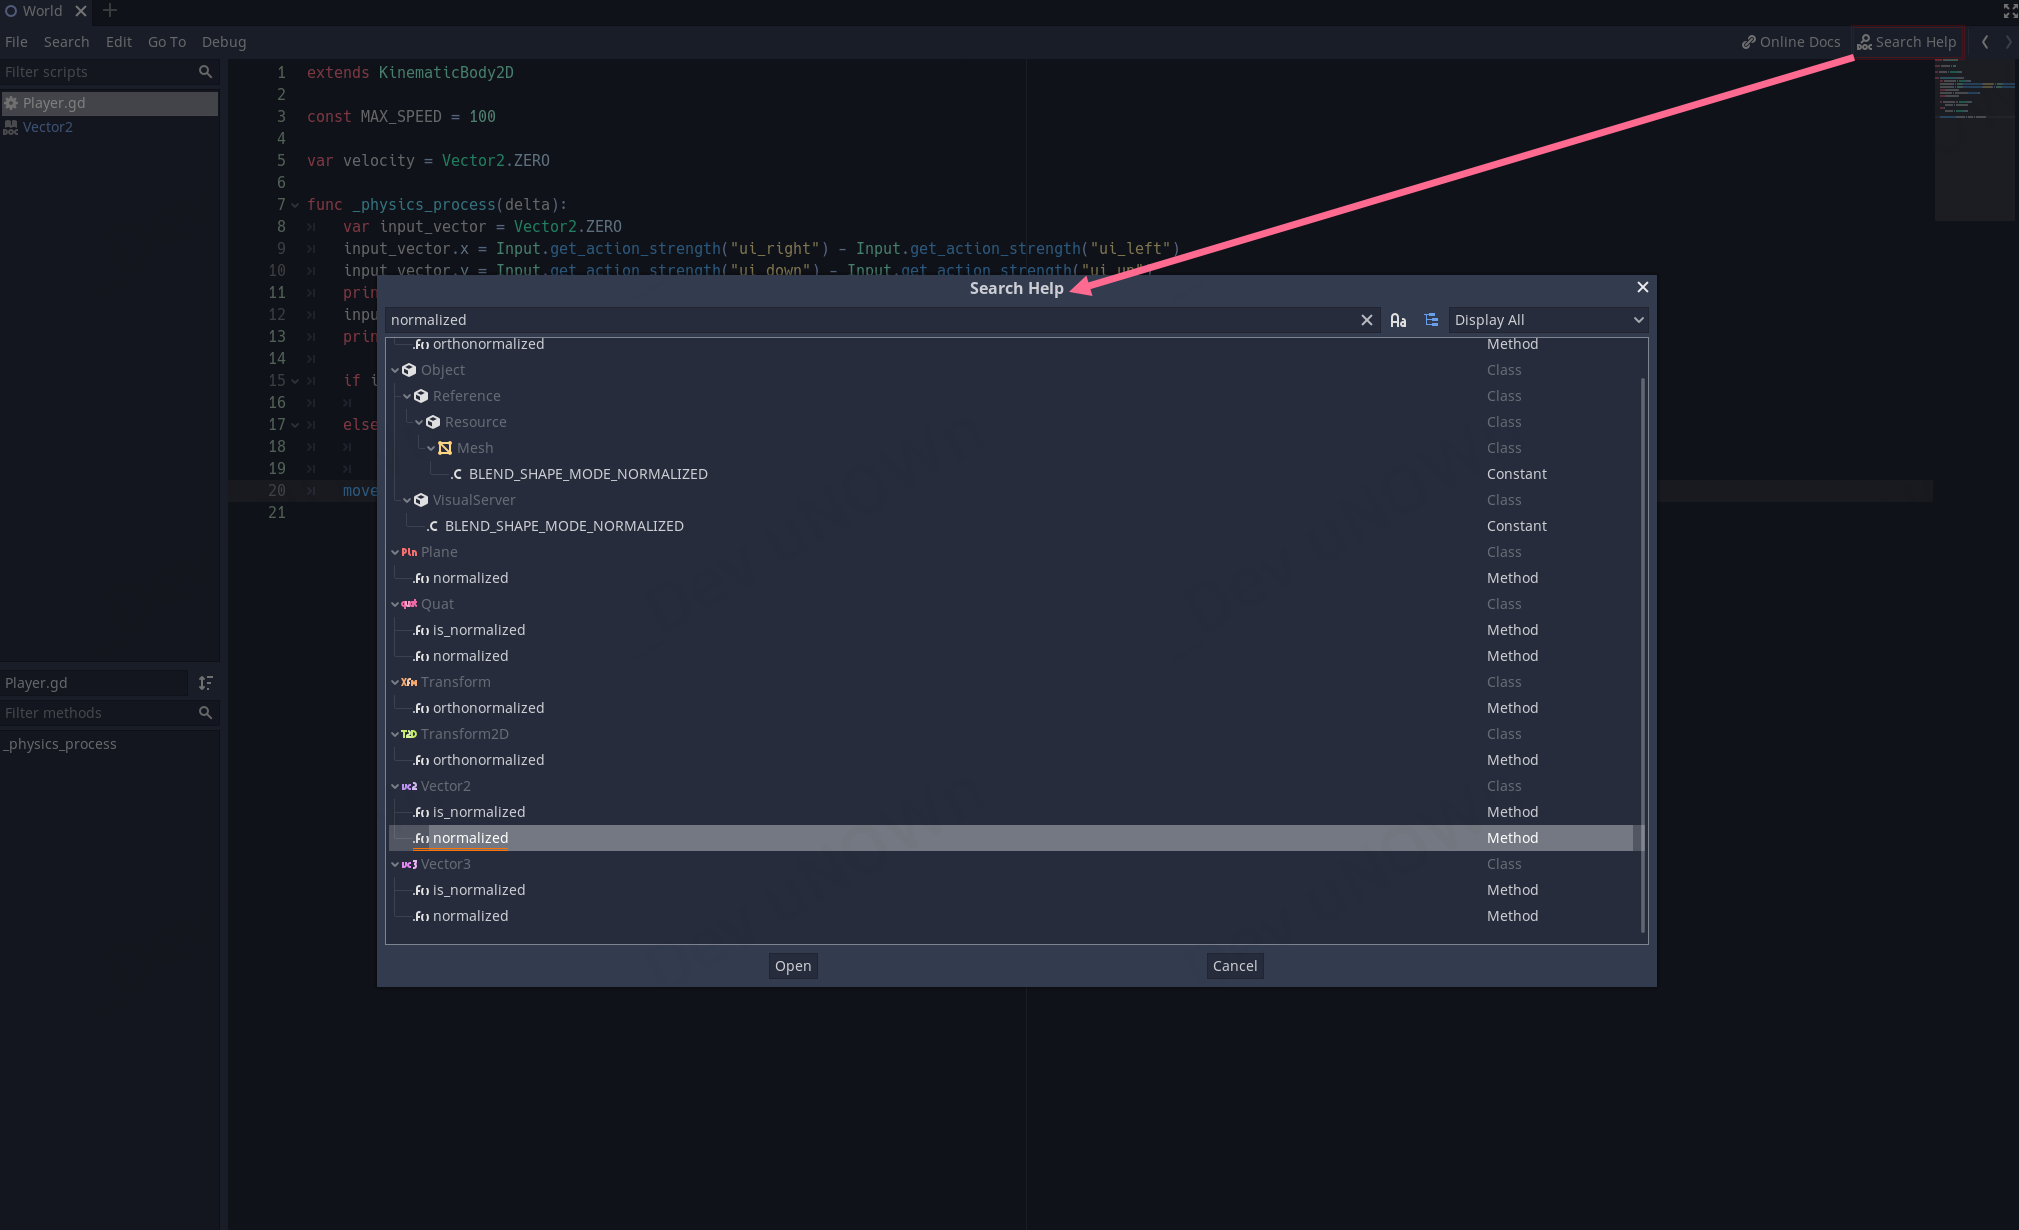The height and width of the screenshot is (1230, 2019).
Task: Clear the normalized search text
Action: [1366, 320]
